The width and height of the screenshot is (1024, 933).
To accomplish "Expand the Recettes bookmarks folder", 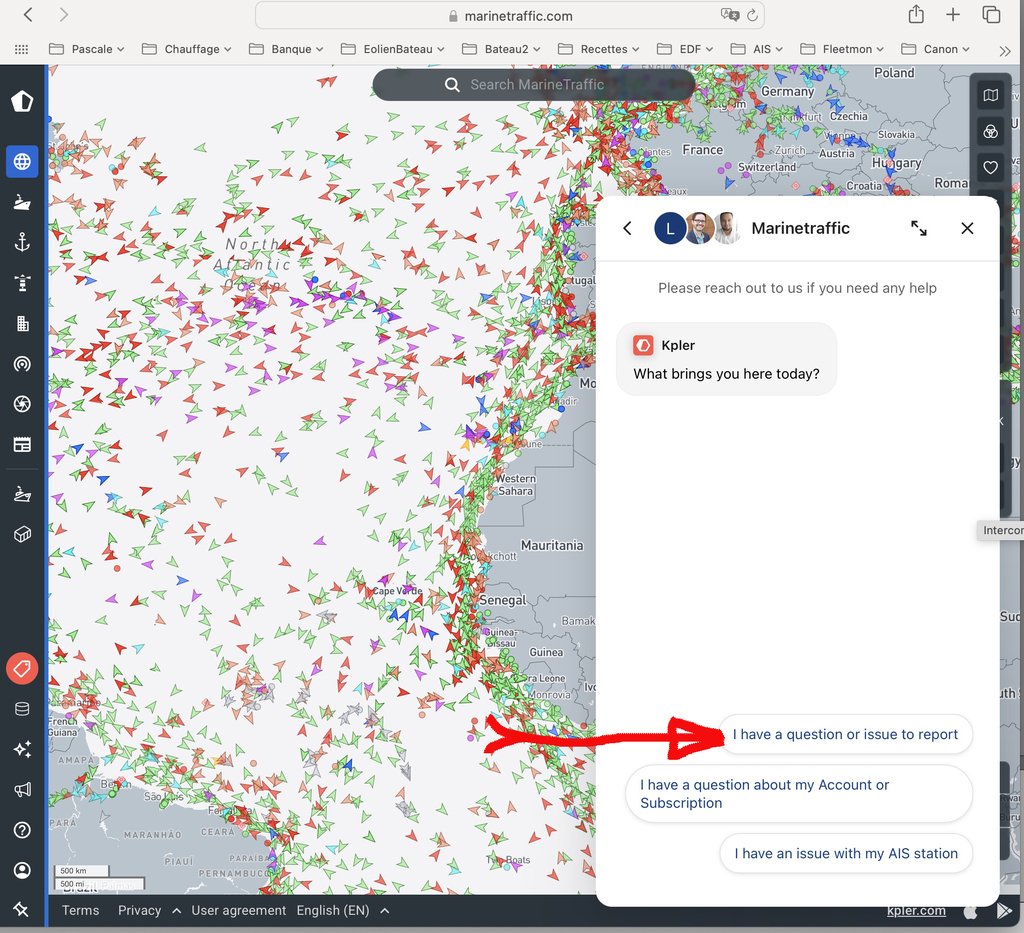I will (599, 49).
